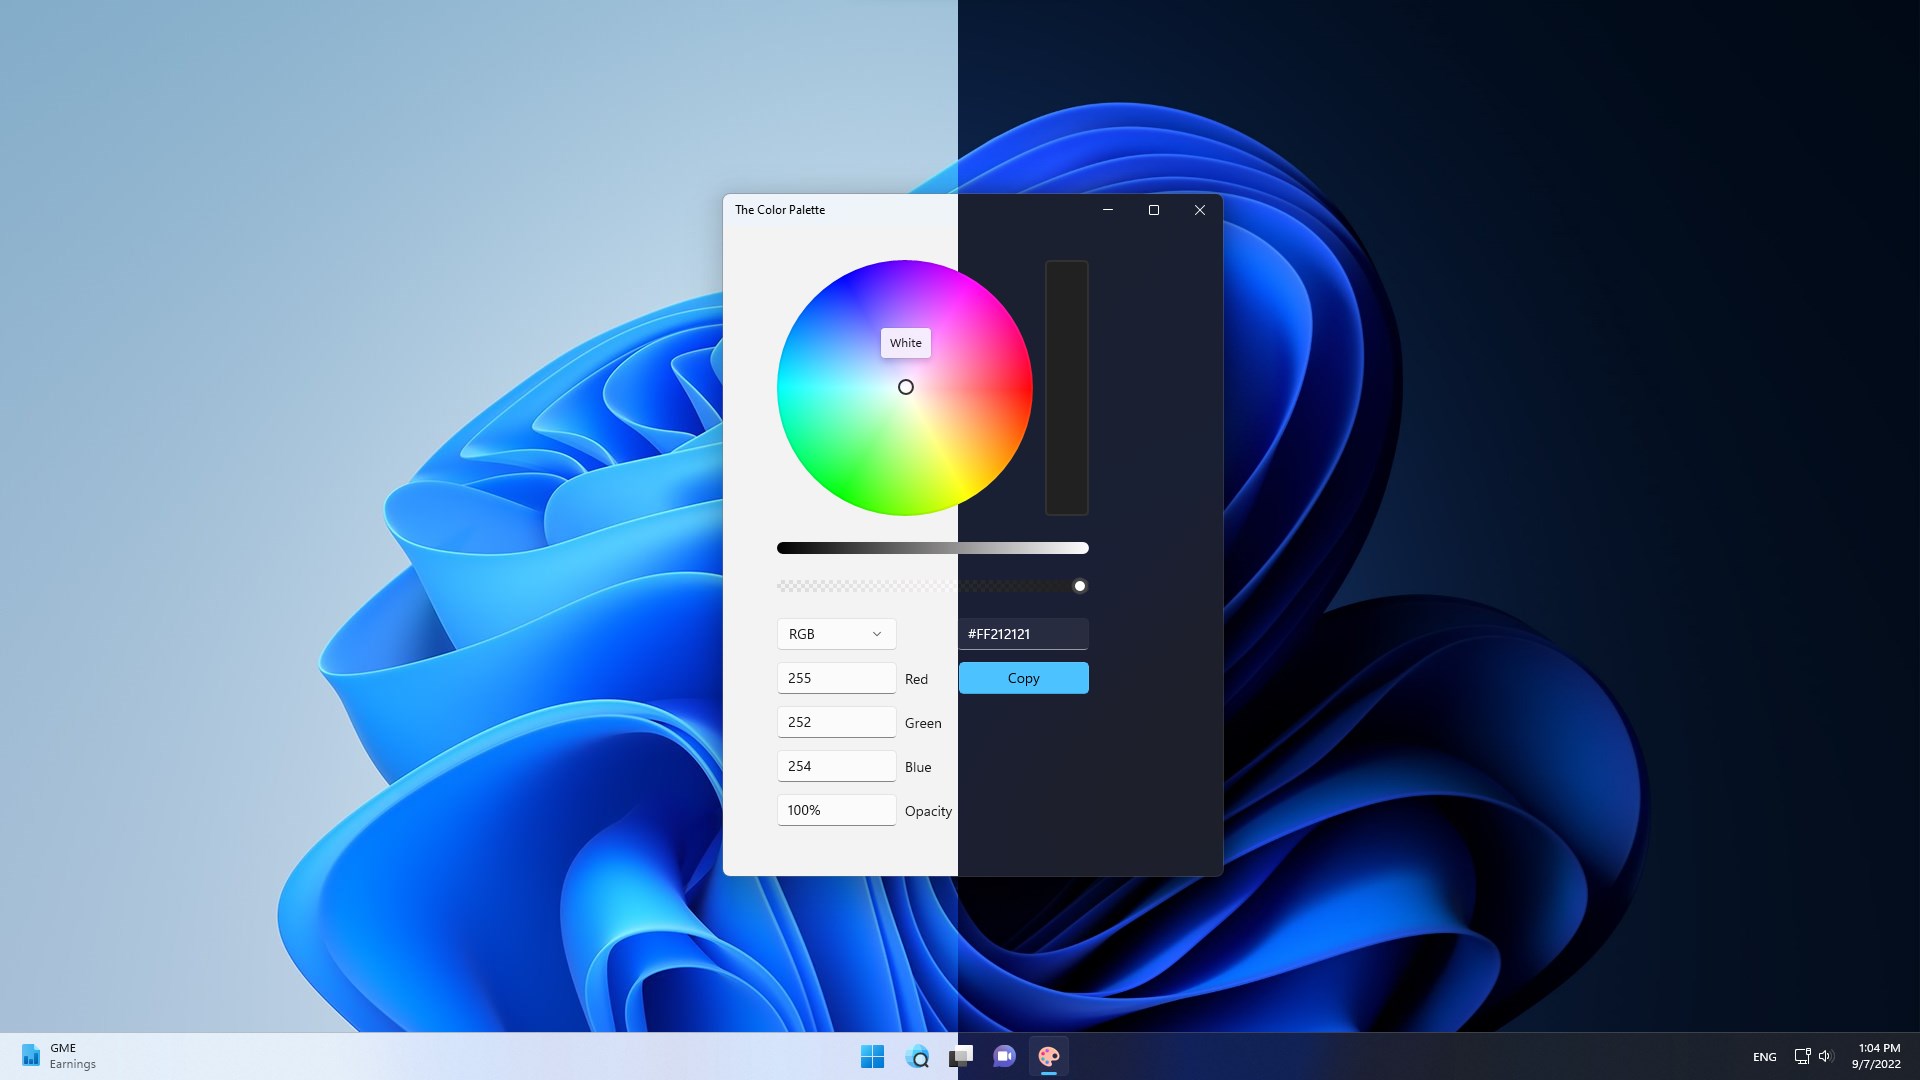1920x1080 pixels.
Task: Launch the Teams Chat taskbar icon
Action: click(x=1004, y=1056)
